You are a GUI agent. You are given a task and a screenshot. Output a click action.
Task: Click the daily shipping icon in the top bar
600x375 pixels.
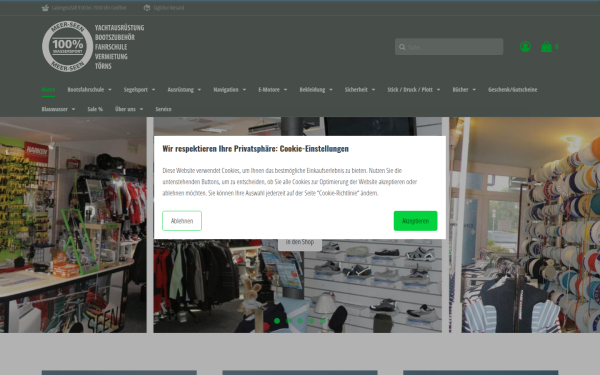click(147, 8)
